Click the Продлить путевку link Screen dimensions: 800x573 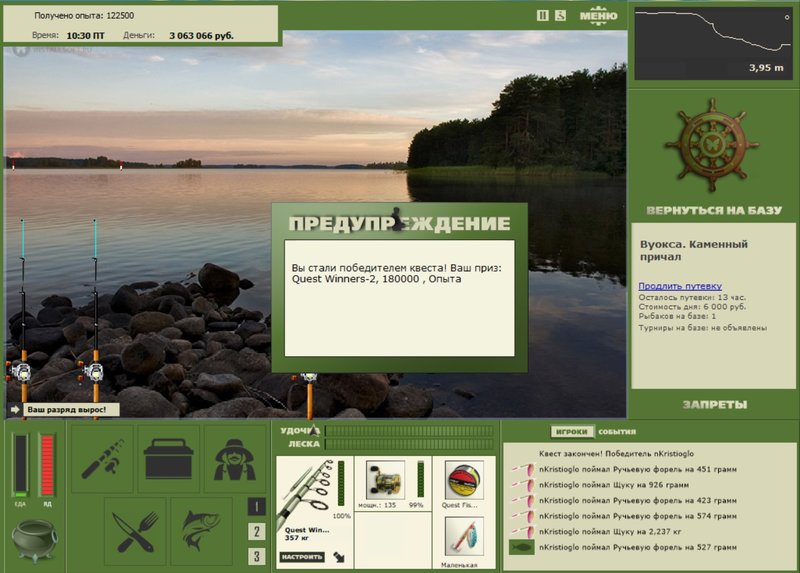click(x=680, y=286)
